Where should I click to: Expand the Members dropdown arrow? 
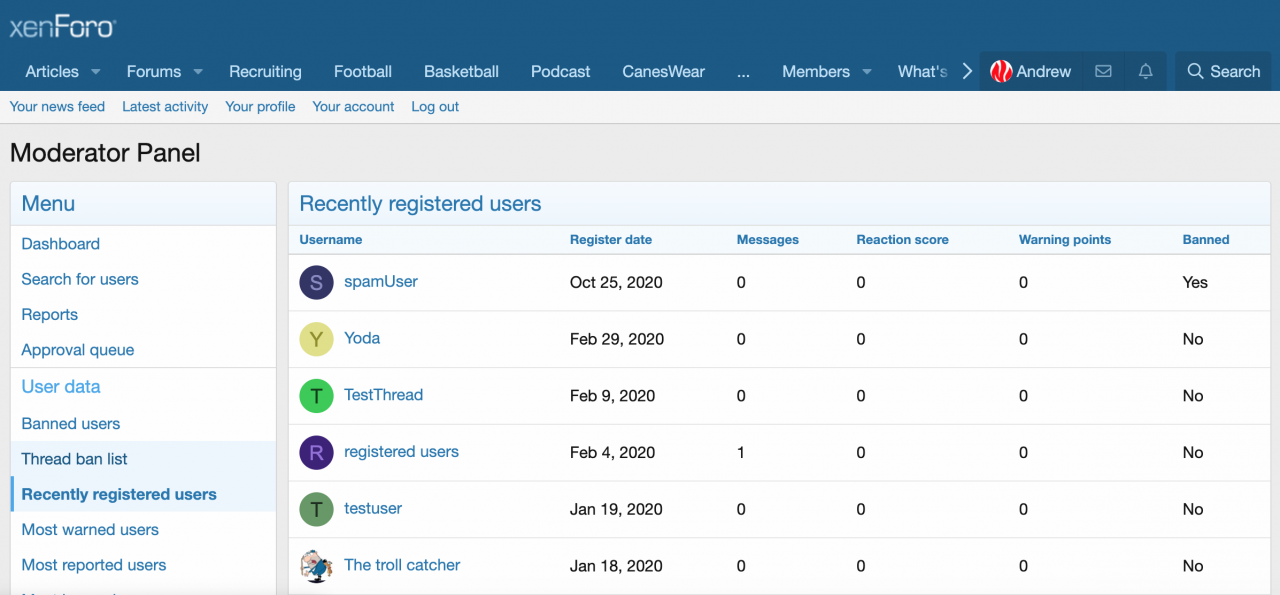click(x=867, y=72)
